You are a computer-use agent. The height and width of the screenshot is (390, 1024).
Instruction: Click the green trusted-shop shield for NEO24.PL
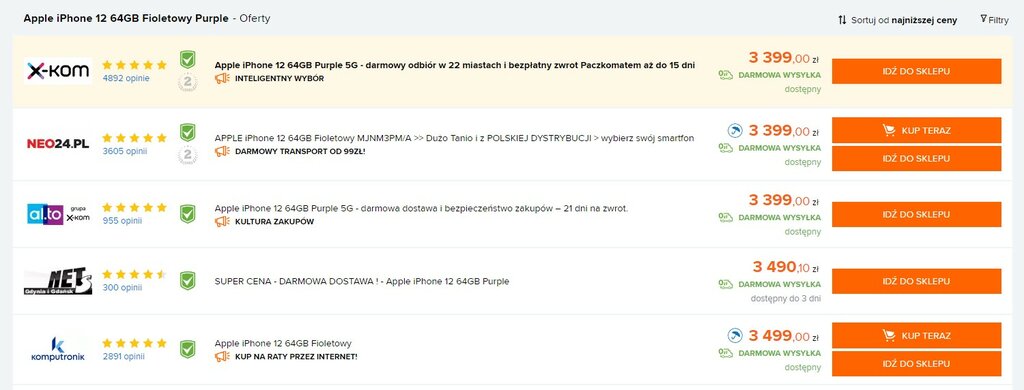187,133
